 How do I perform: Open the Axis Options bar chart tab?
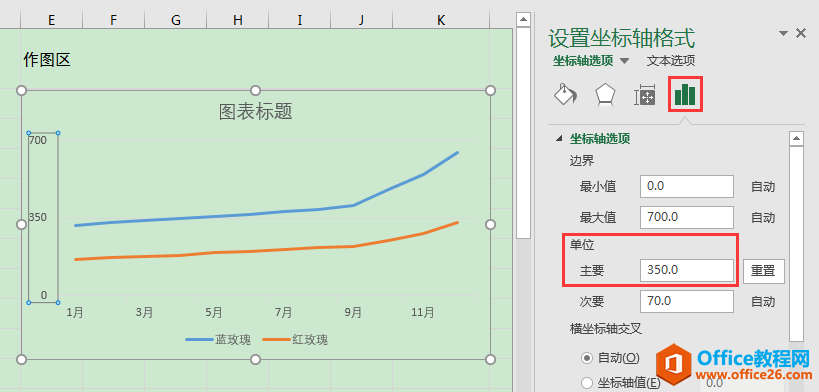pyautogui.click(x=685, y=94)
